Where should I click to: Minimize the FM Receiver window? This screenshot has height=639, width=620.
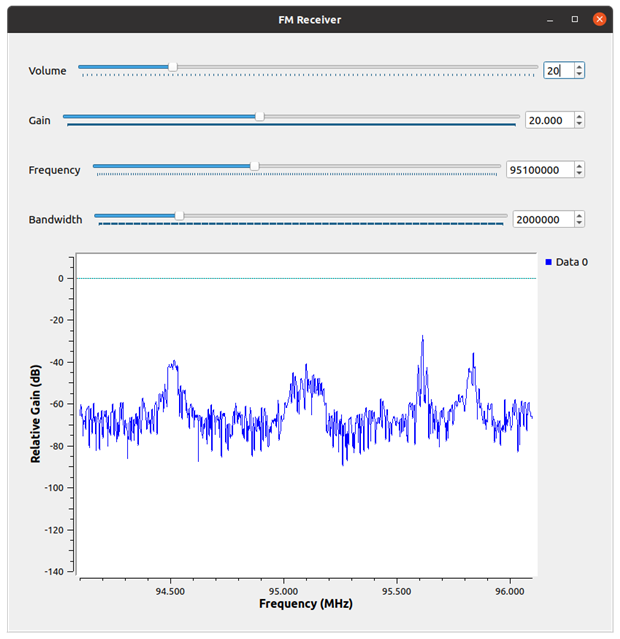pos(549,19)
